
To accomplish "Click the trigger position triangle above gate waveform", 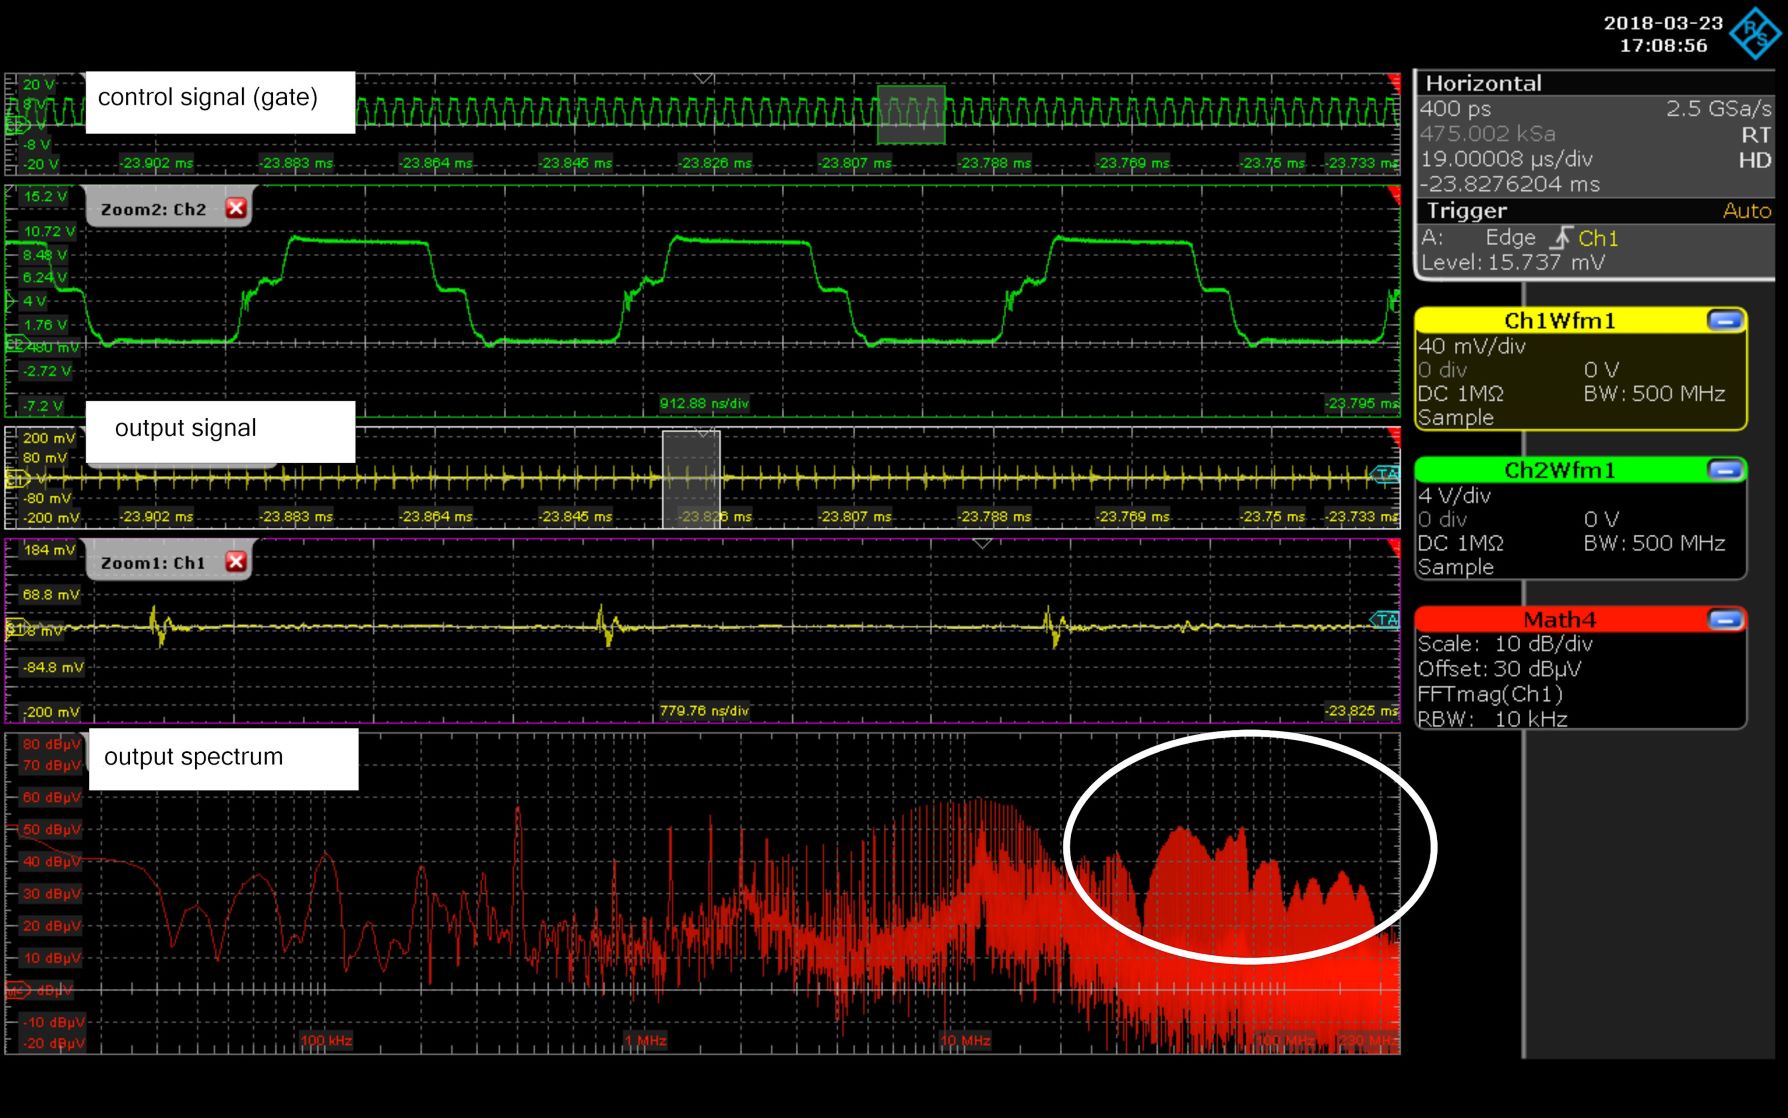I will pos(703,78).
